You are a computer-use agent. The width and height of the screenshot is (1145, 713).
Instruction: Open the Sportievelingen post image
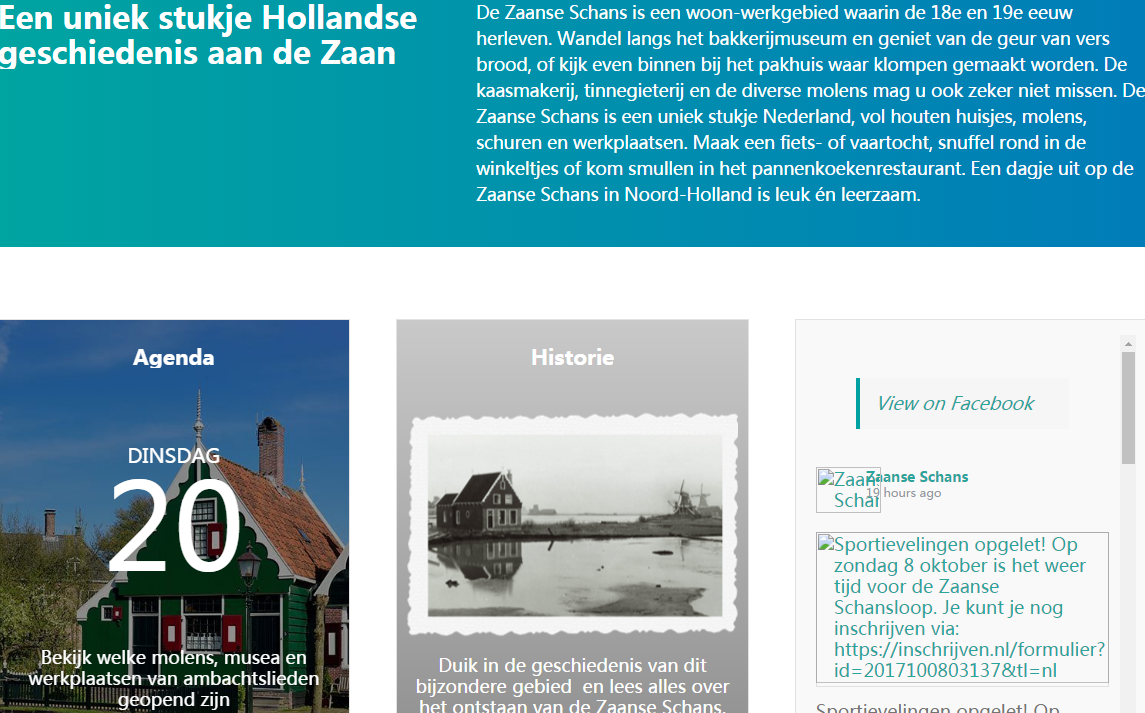(962, 608)
